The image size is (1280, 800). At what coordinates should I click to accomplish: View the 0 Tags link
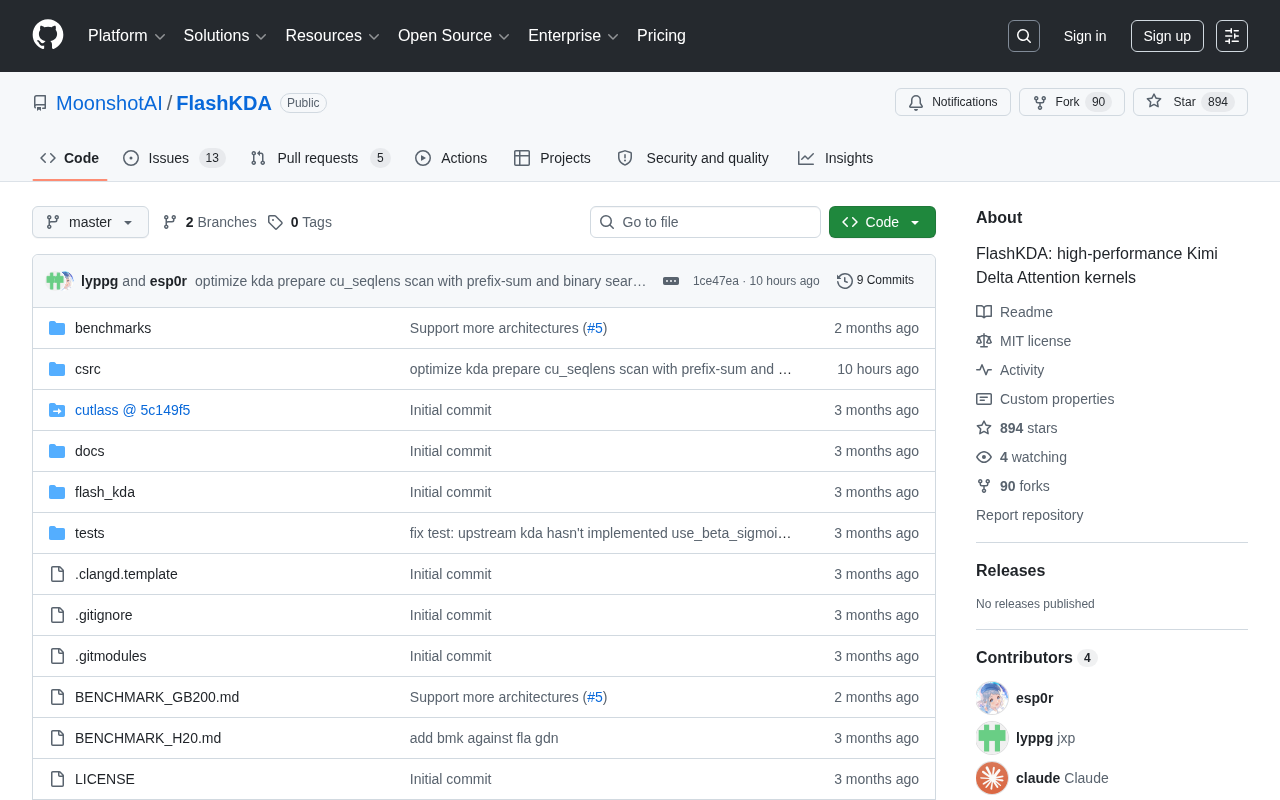(x=300, y=222)
